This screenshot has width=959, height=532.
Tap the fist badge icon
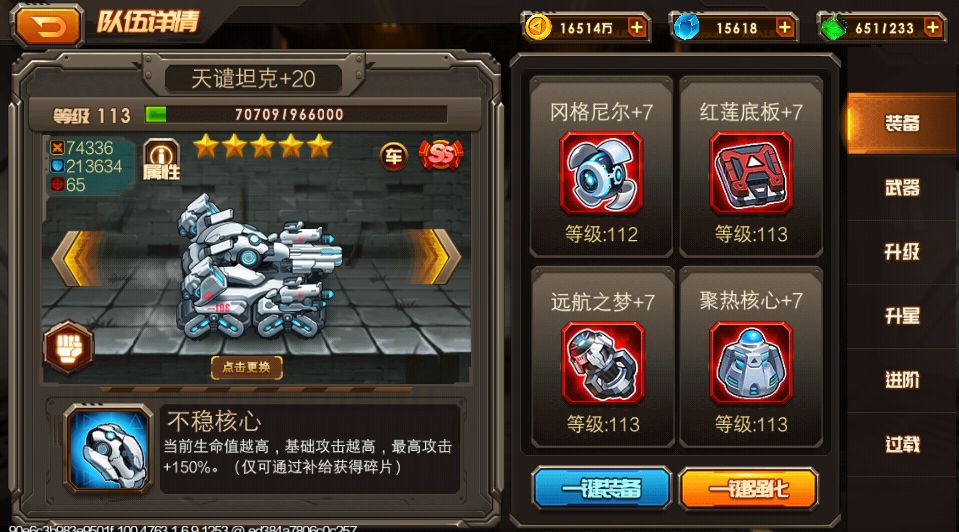(x=68, y=347)
